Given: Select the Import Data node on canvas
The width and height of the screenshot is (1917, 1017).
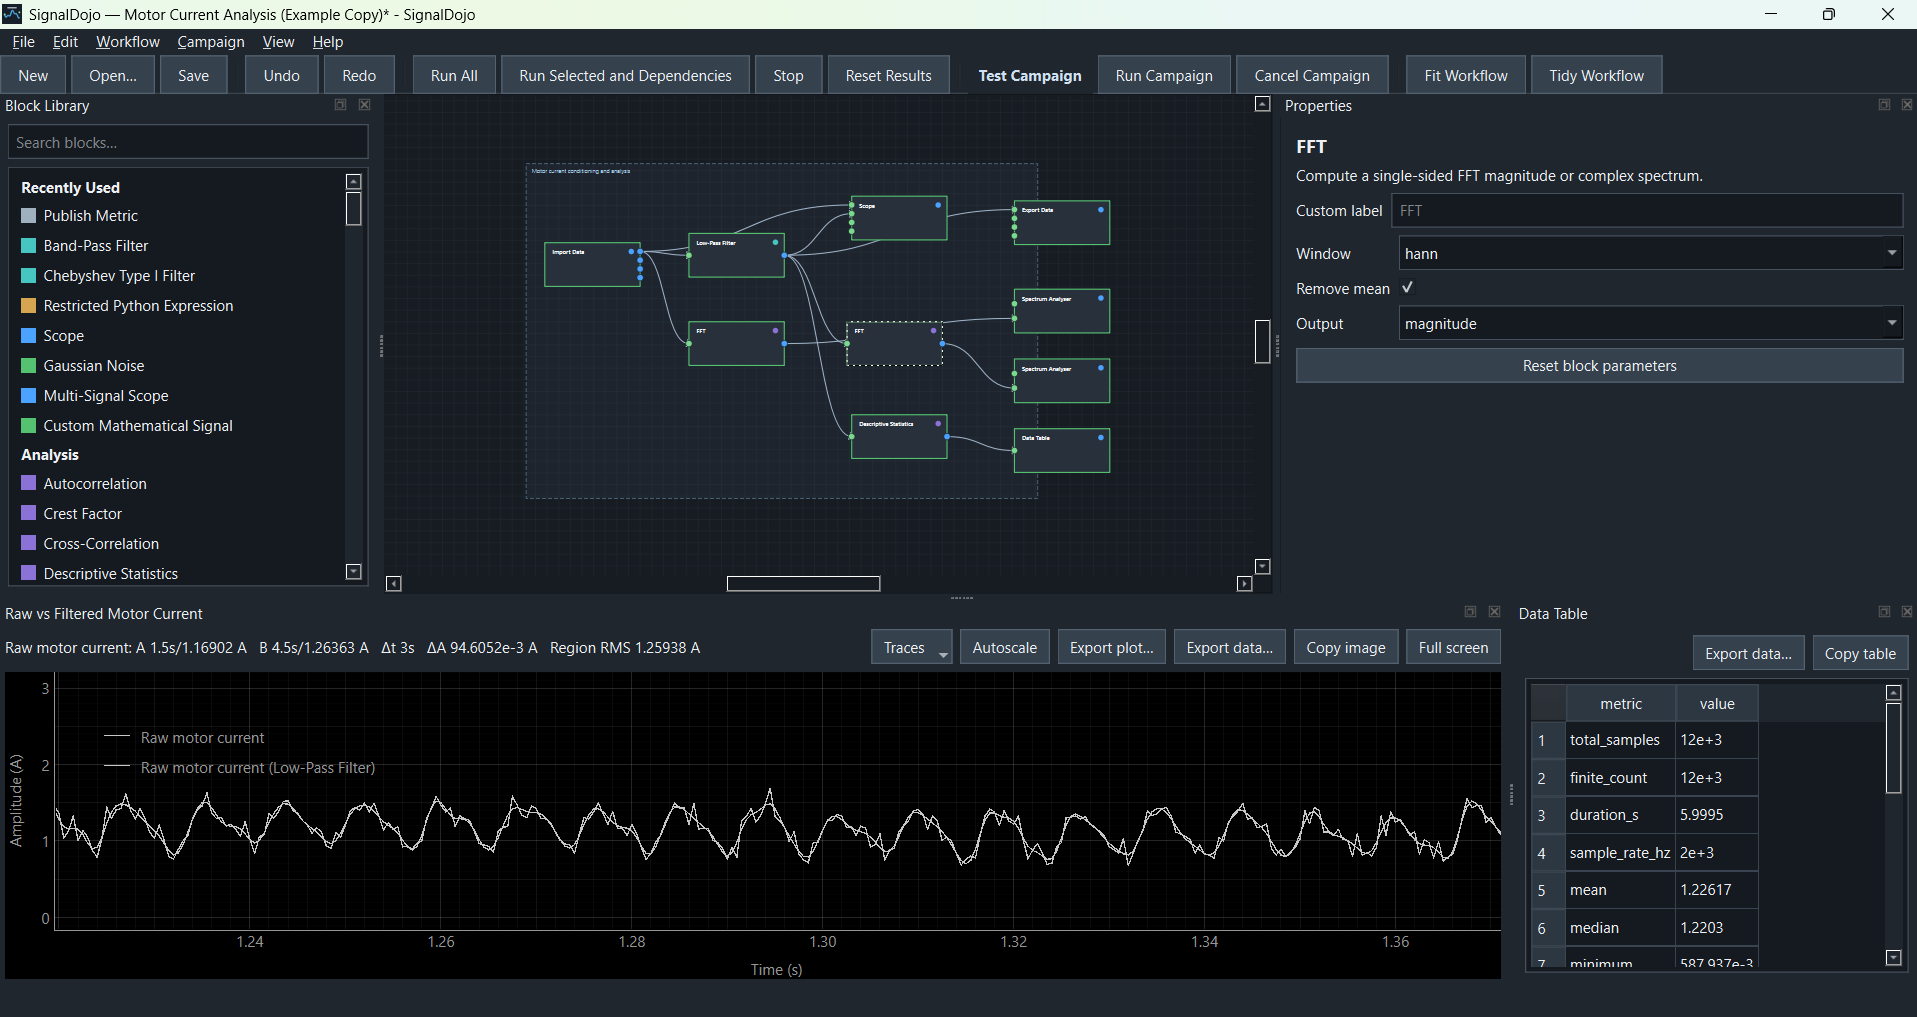Looking at the screenshot, I should 592,264.
